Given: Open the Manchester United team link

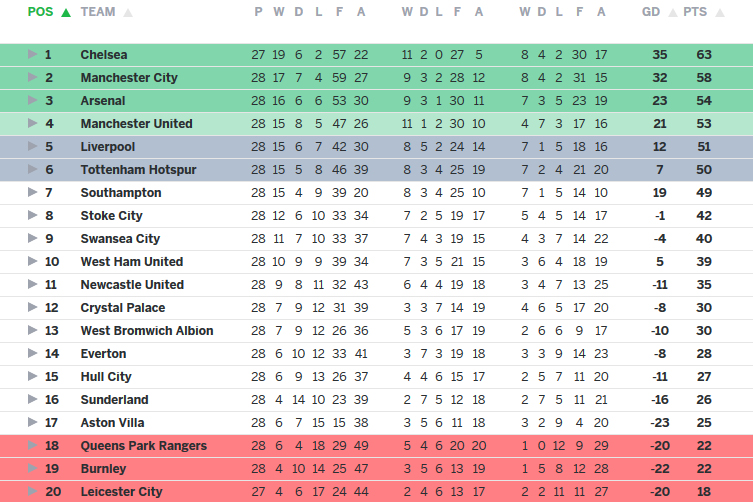Looking at the screenshot, I should [136, 123].
